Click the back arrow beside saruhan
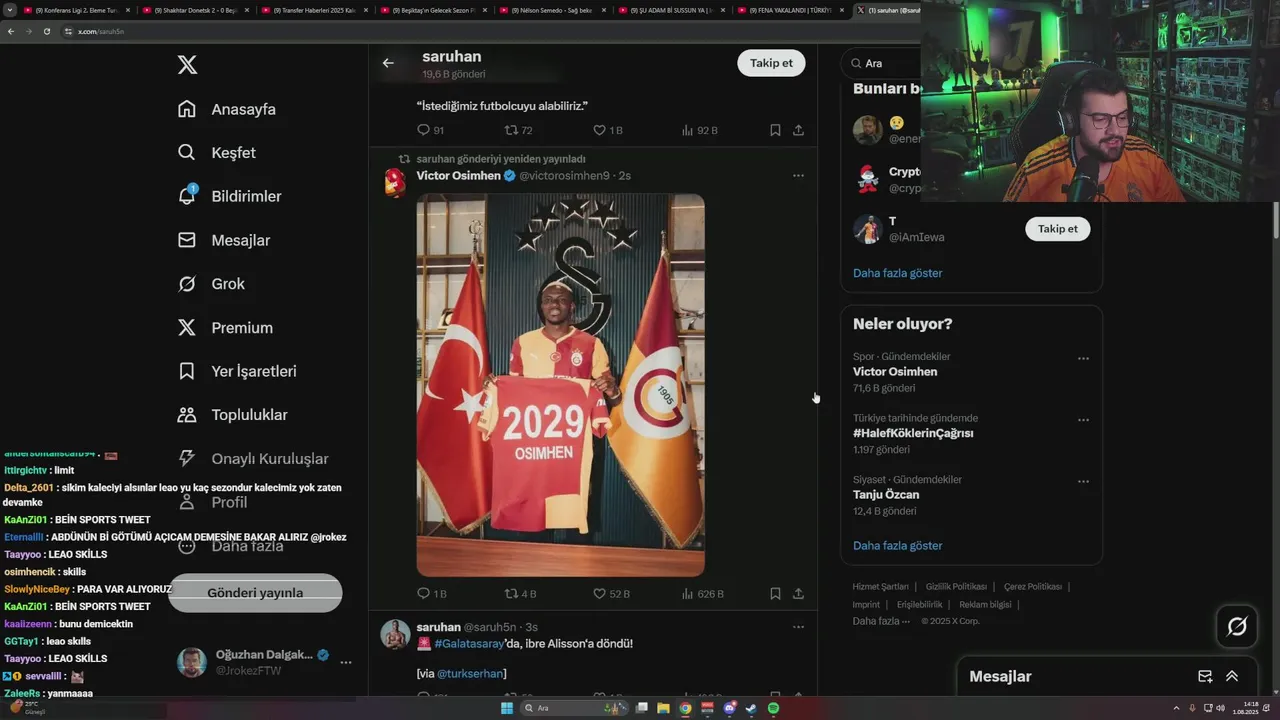The image size is (1280, 720). click(x=388, y=63)
